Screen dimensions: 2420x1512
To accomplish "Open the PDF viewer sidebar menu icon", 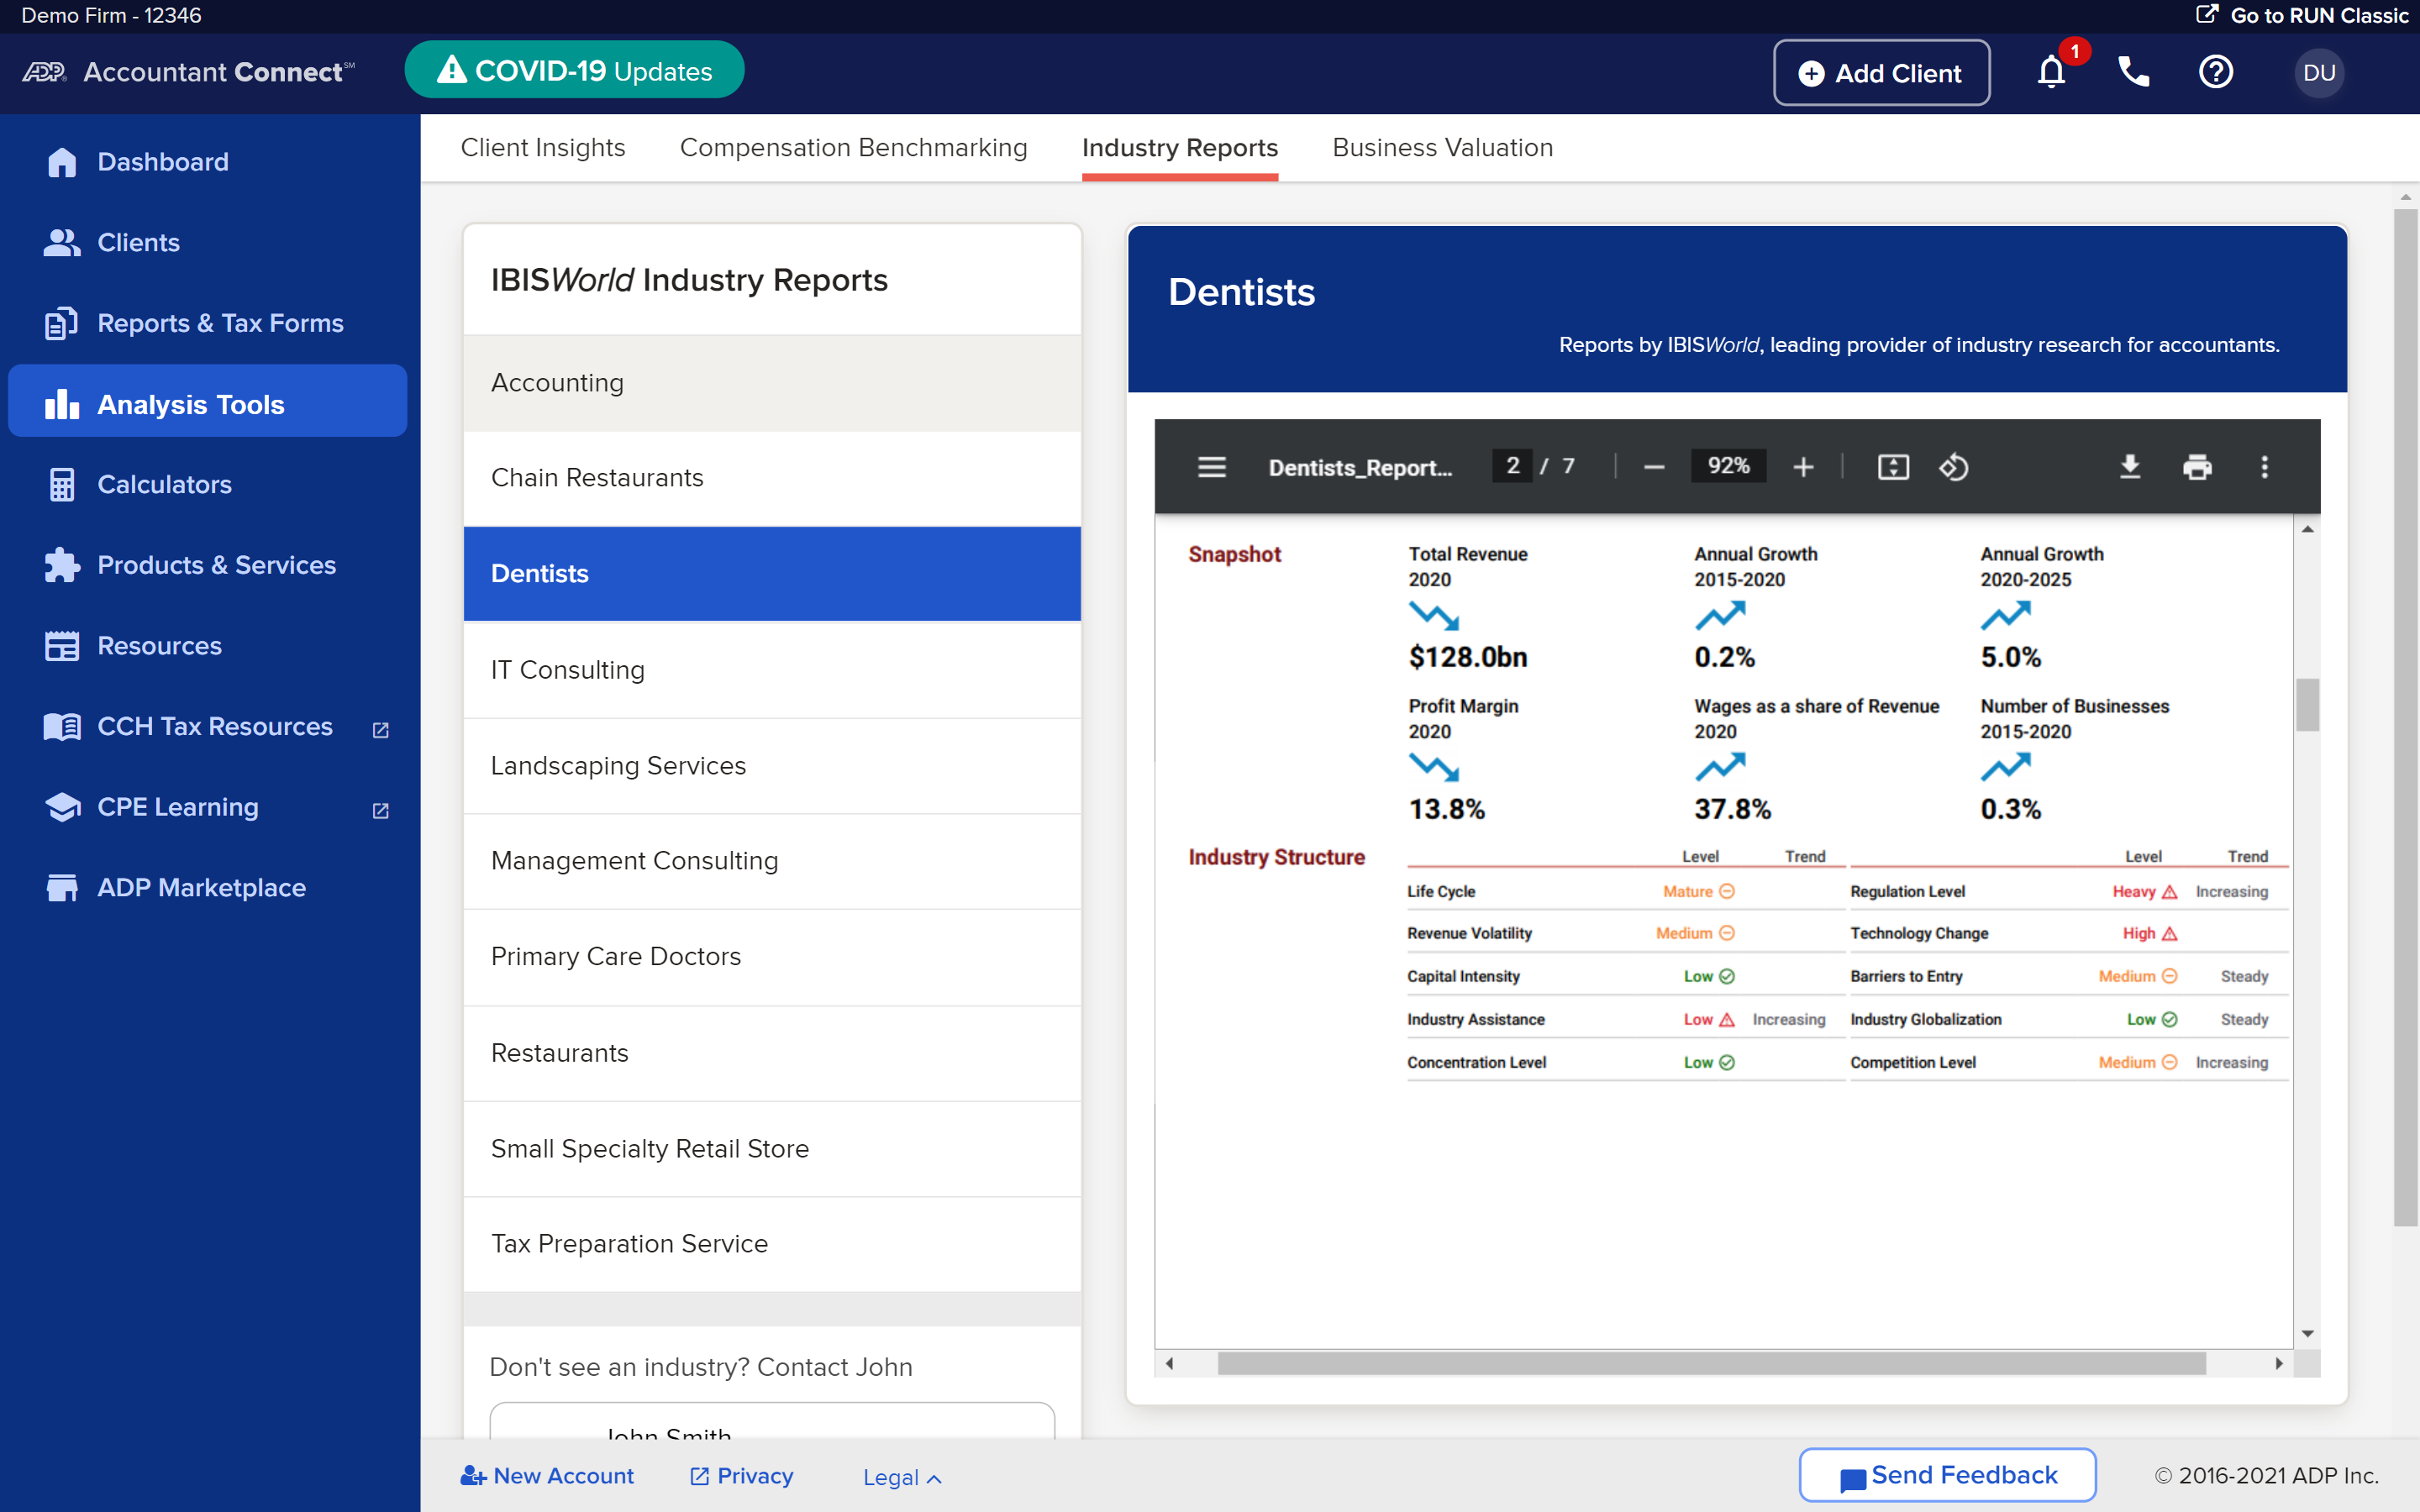I will point(1211,467).
